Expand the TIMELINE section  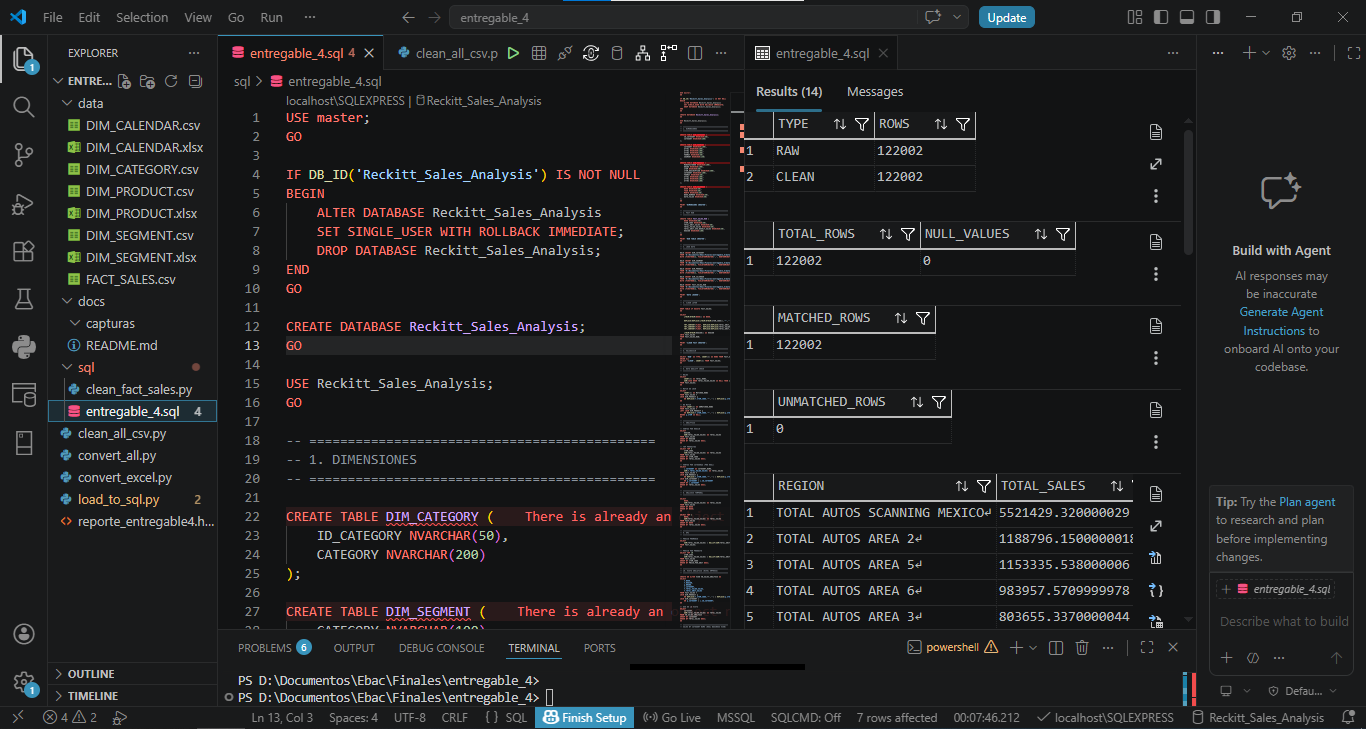click(x=133, y=696)
